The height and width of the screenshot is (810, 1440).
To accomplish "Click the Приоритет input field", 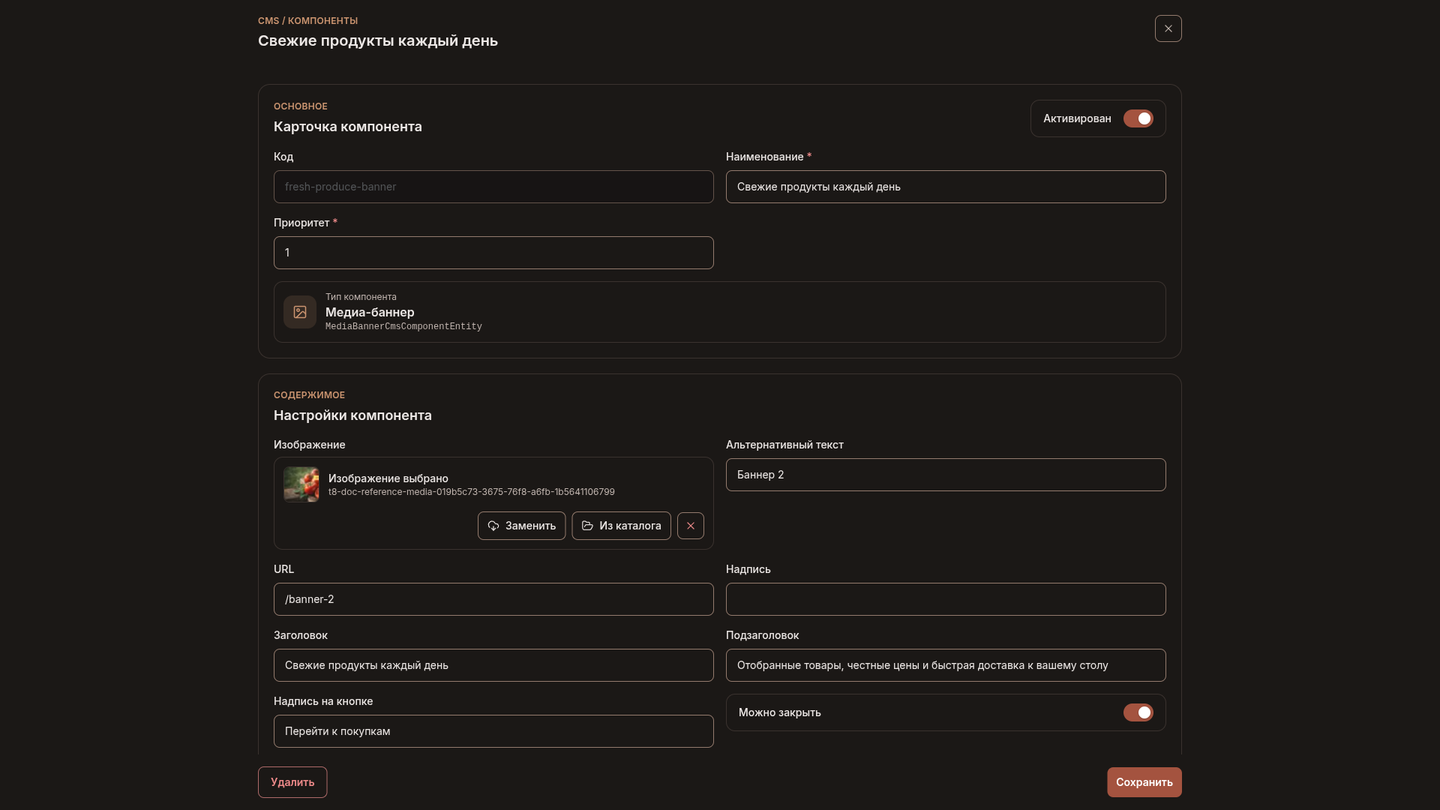I will (x=494, y=253).
